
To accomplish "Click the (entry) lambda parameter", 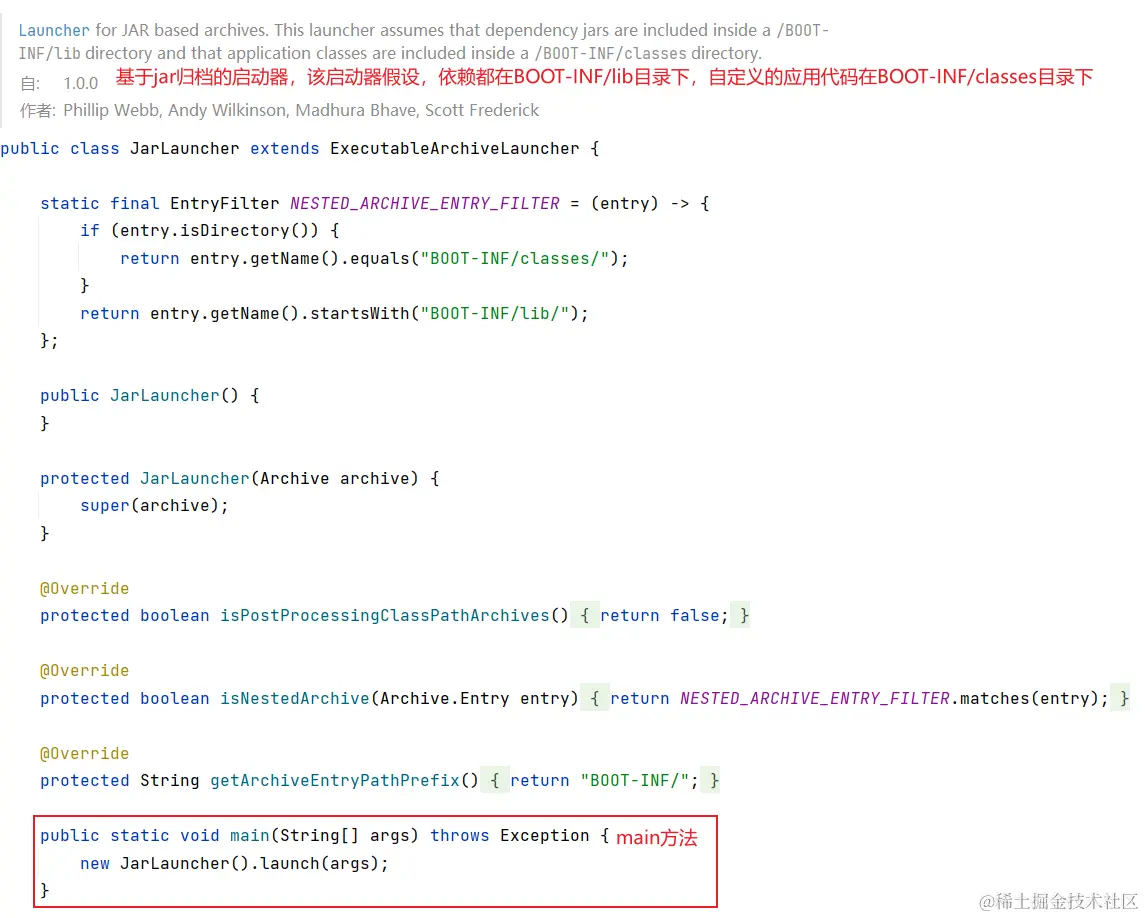I will [x=624, y=203].
